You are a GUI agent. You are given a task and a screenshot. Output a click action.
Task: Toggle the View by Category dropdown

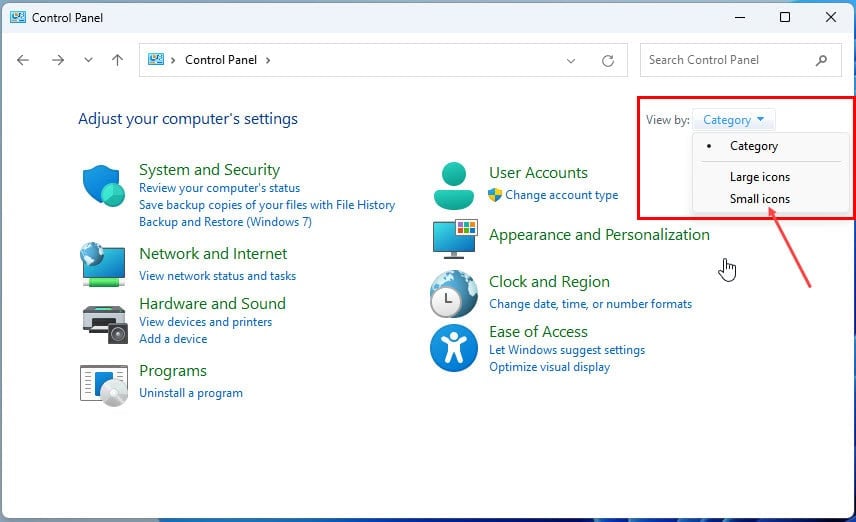point(733,120)
